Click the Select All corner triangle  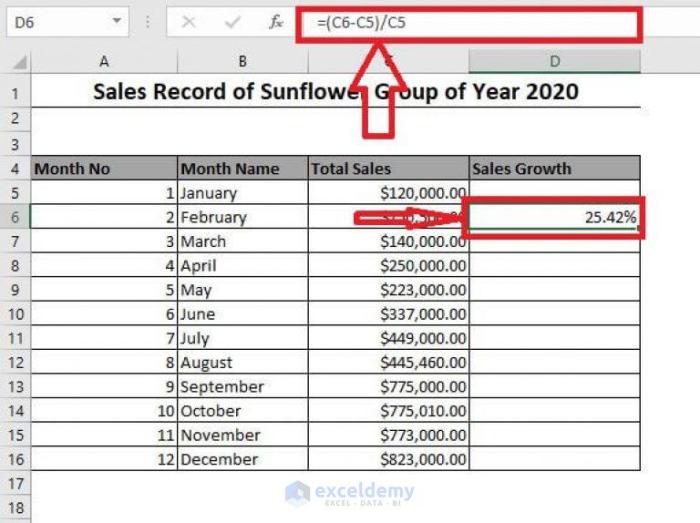click(x=20, y=62)
